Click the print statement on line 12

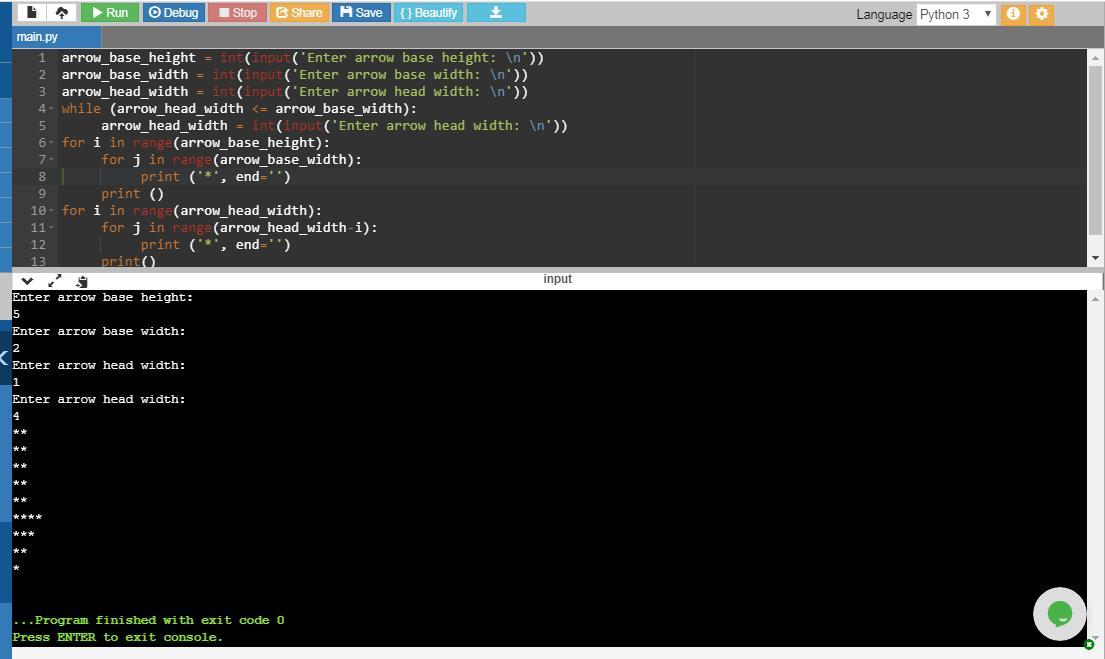pos(215,245)
